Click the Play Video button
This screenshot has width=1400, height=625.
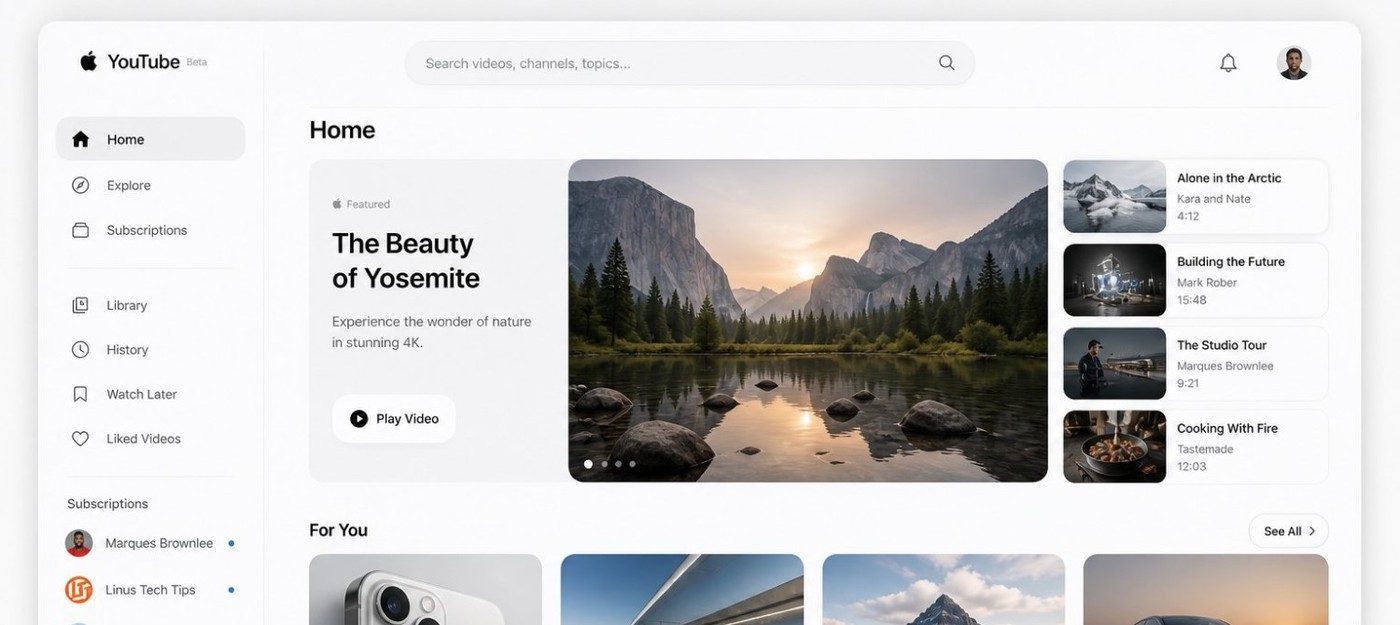click(x=394, y=419)
